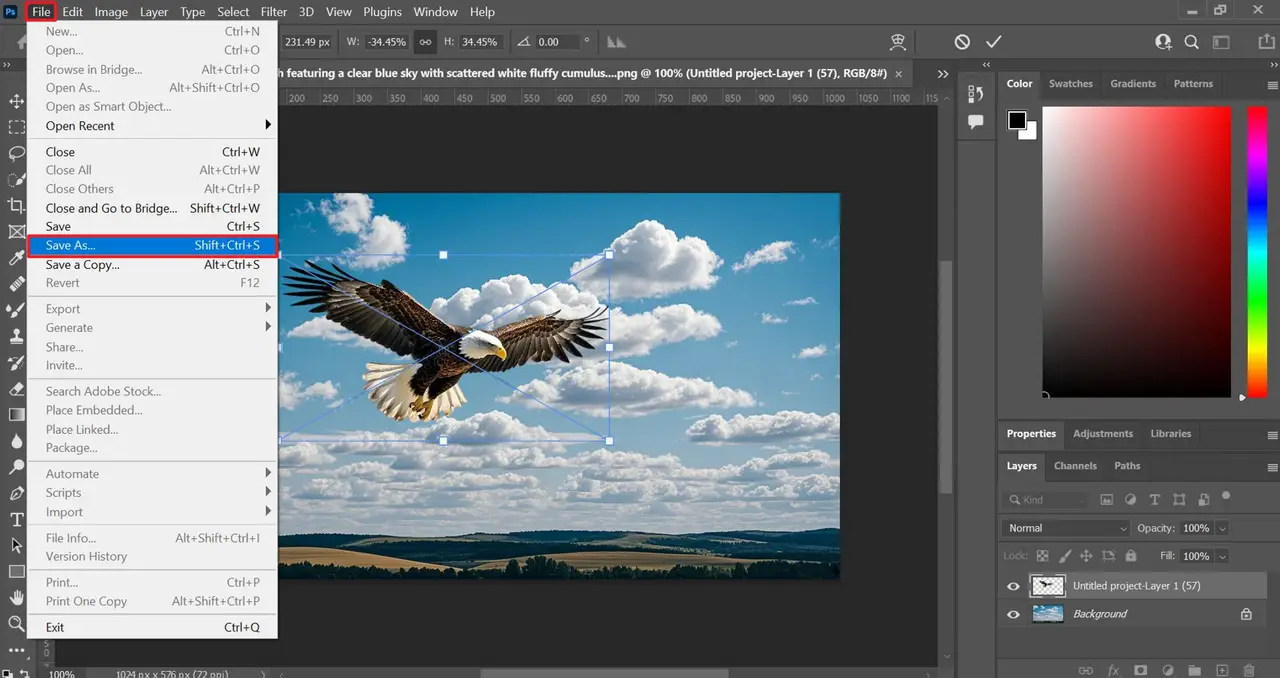
Task: Hide the Background layer using eye icon
Action: [1013, 614]
